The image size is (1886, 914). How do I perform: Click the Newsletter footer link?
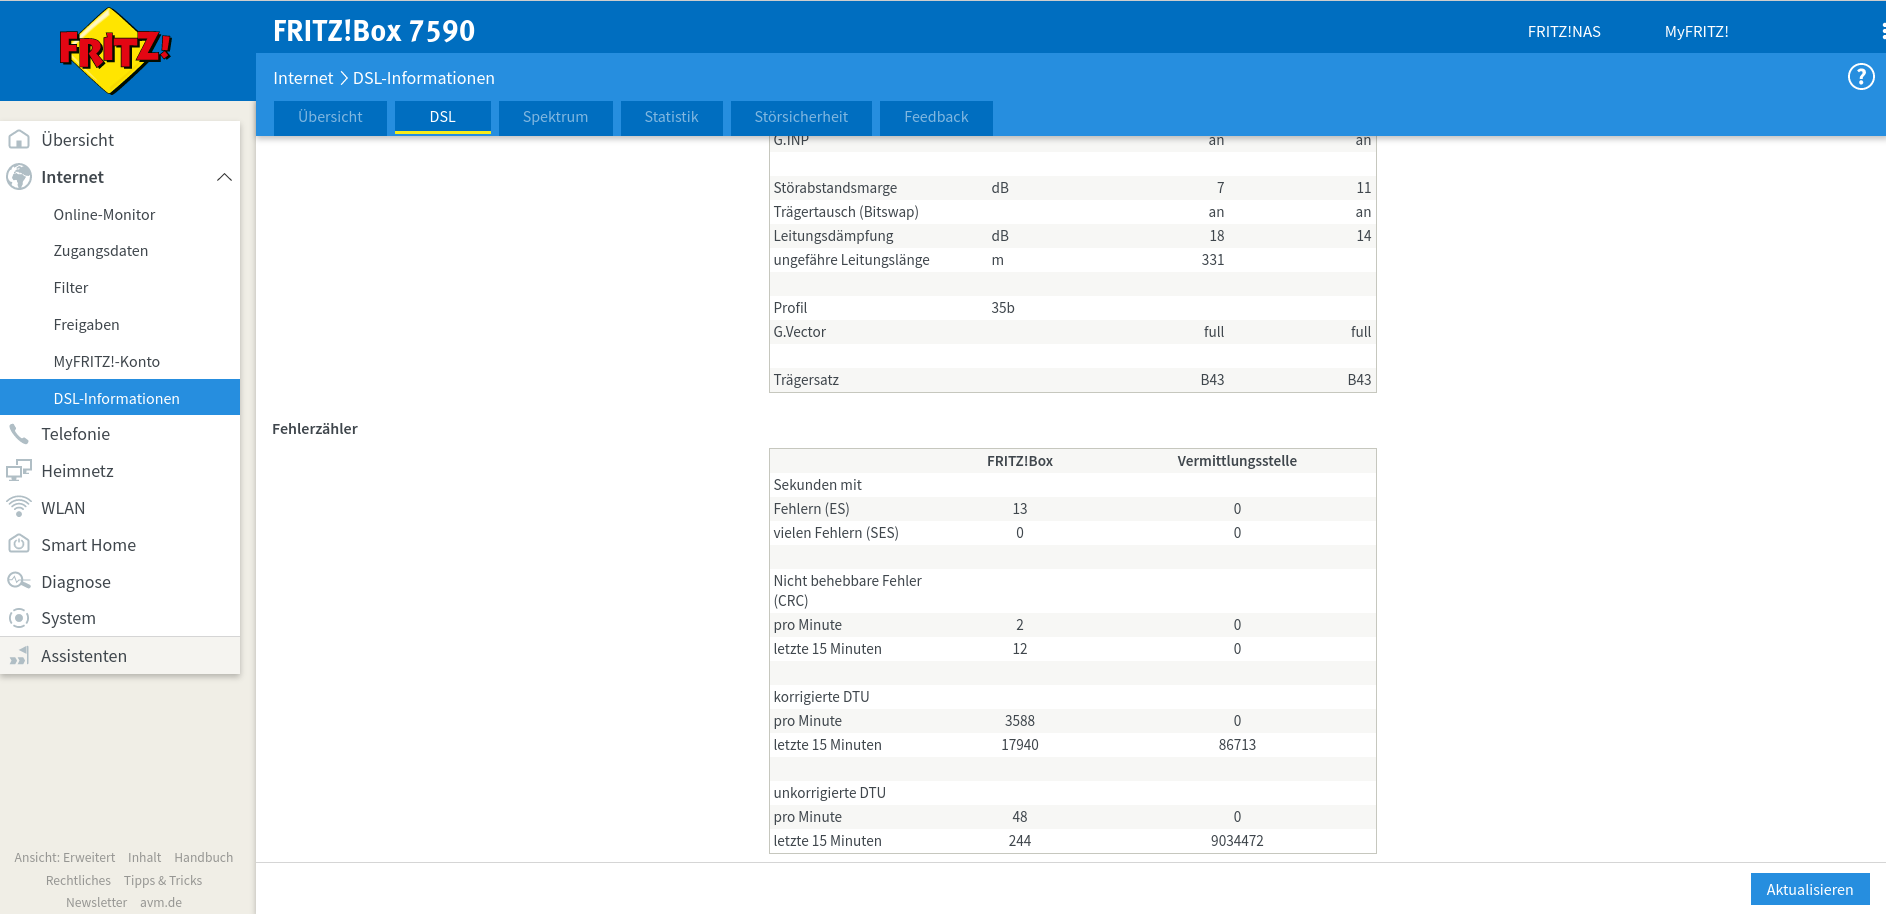point(97,903)
